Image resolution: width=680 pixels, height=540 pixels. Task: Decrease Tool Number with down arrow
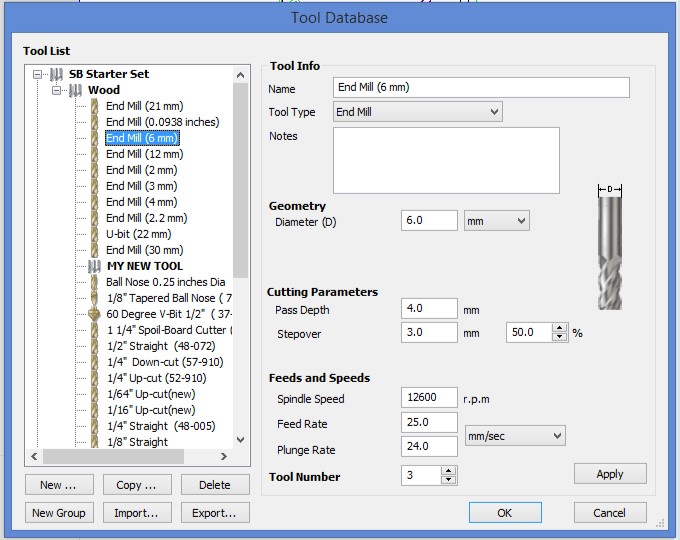click(448, 480)
